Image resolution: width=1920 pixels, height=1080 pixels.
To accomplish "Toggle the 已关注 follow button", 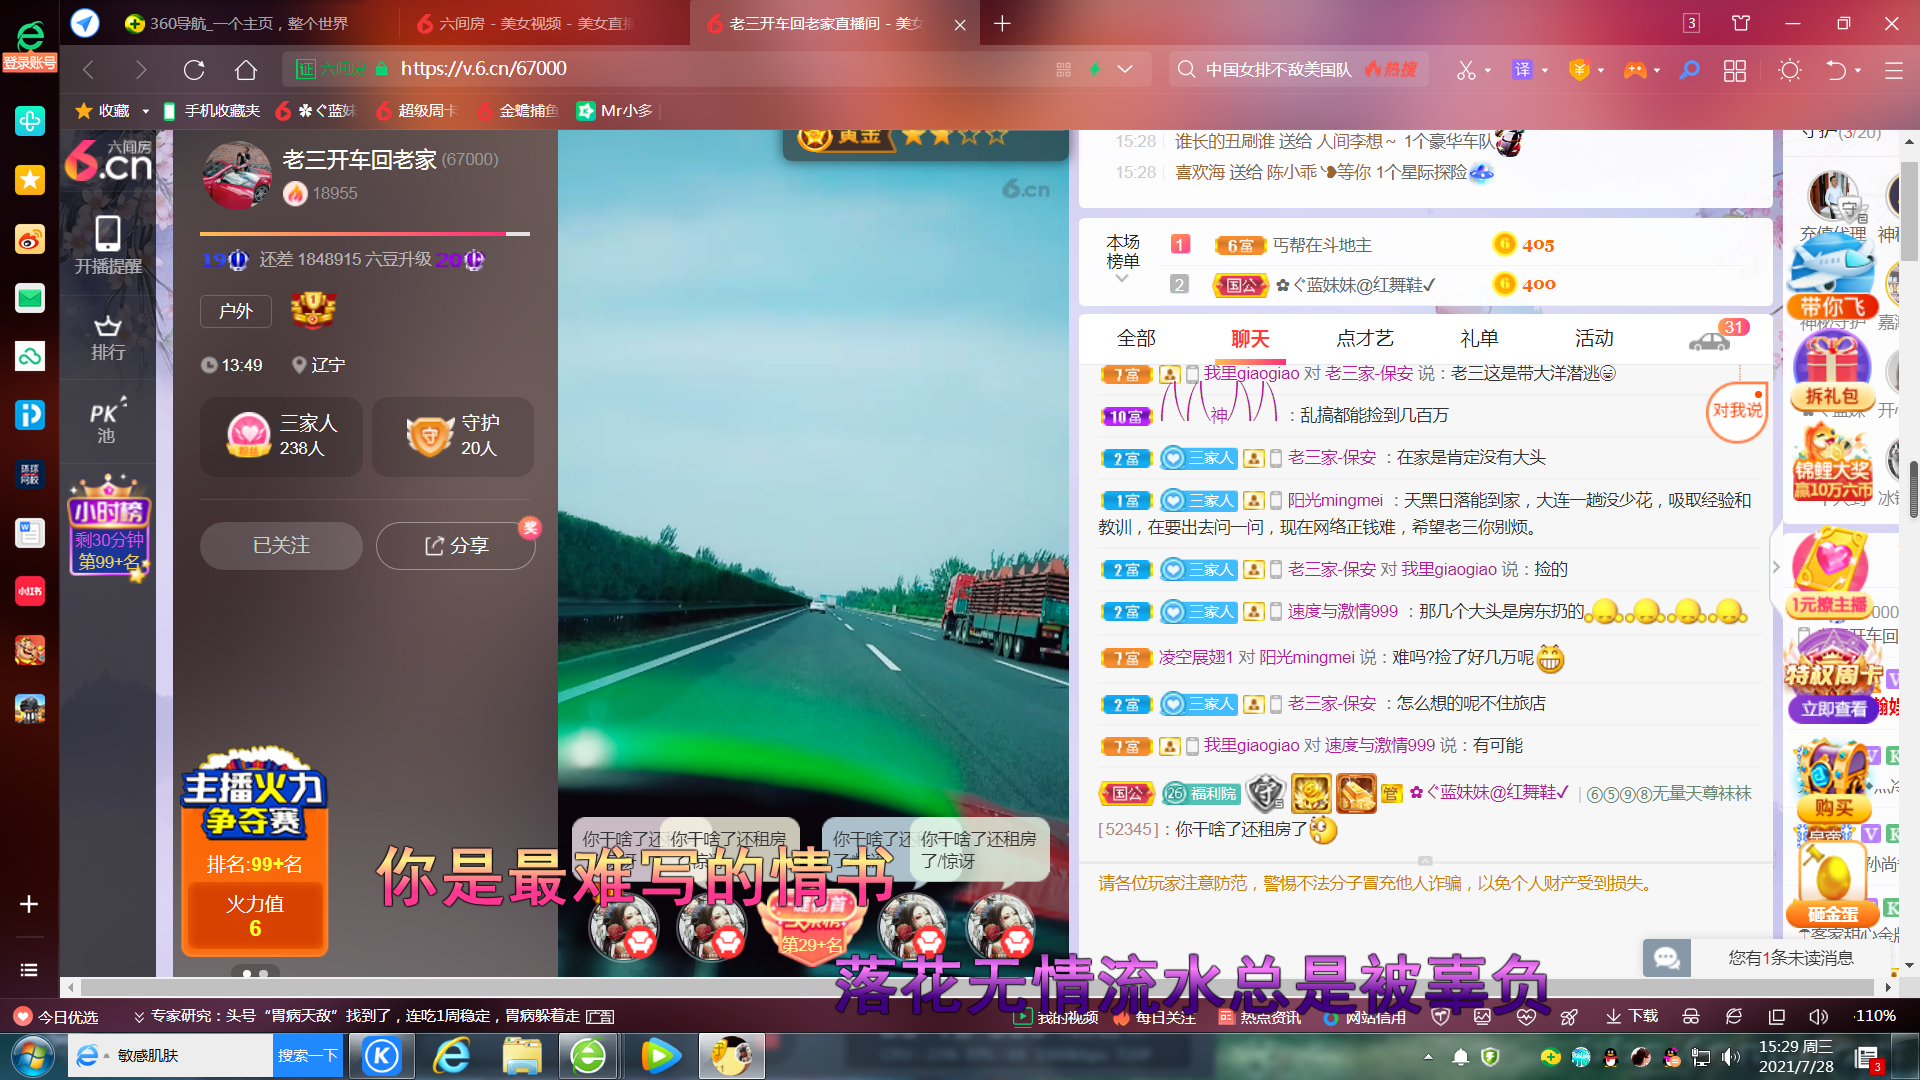I will pos(281,546).
